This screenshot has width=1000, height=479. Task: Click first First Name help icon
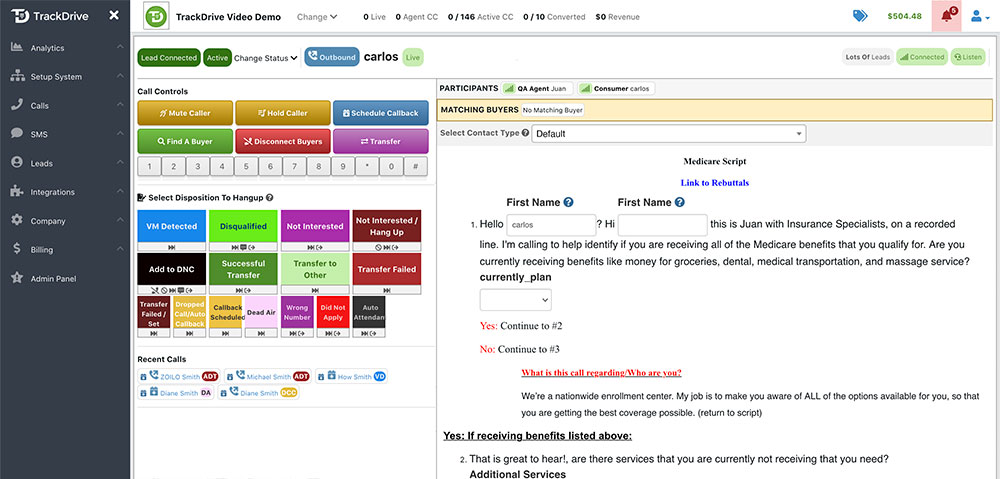(568, 202)
